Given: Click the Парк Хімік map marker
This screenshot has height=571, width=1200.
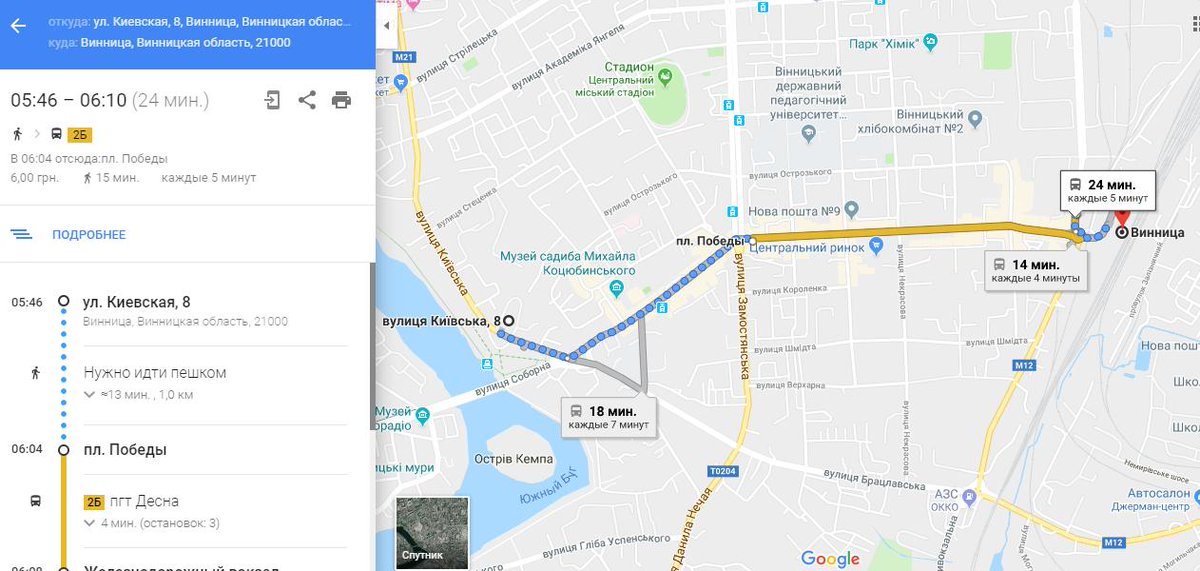Looking at the screenshot, I should click(x=931, y=42).
